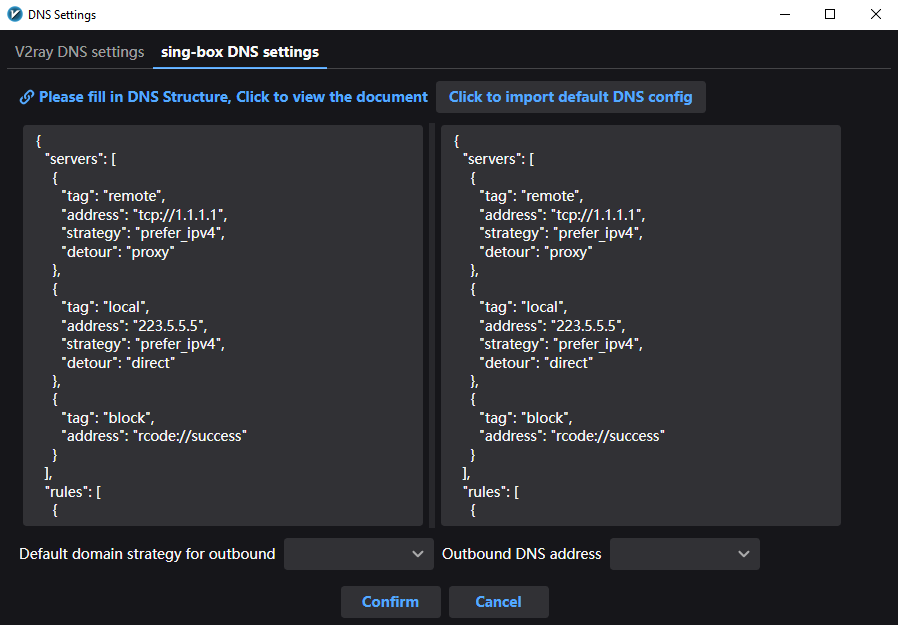Click "rcode://success" in the right editor

point(608,437)
